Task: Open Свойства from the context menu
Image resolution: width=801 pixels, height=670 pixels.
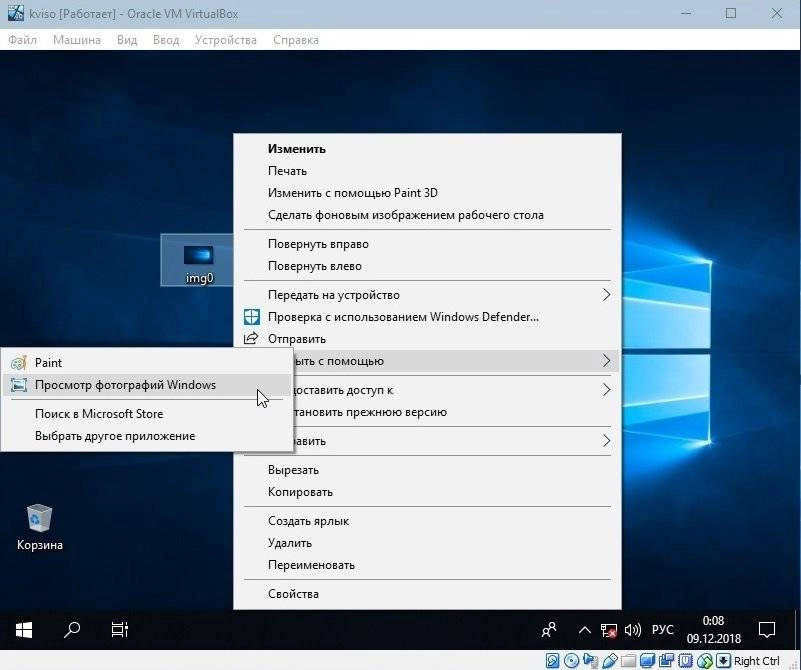Action: pos(427,593)
